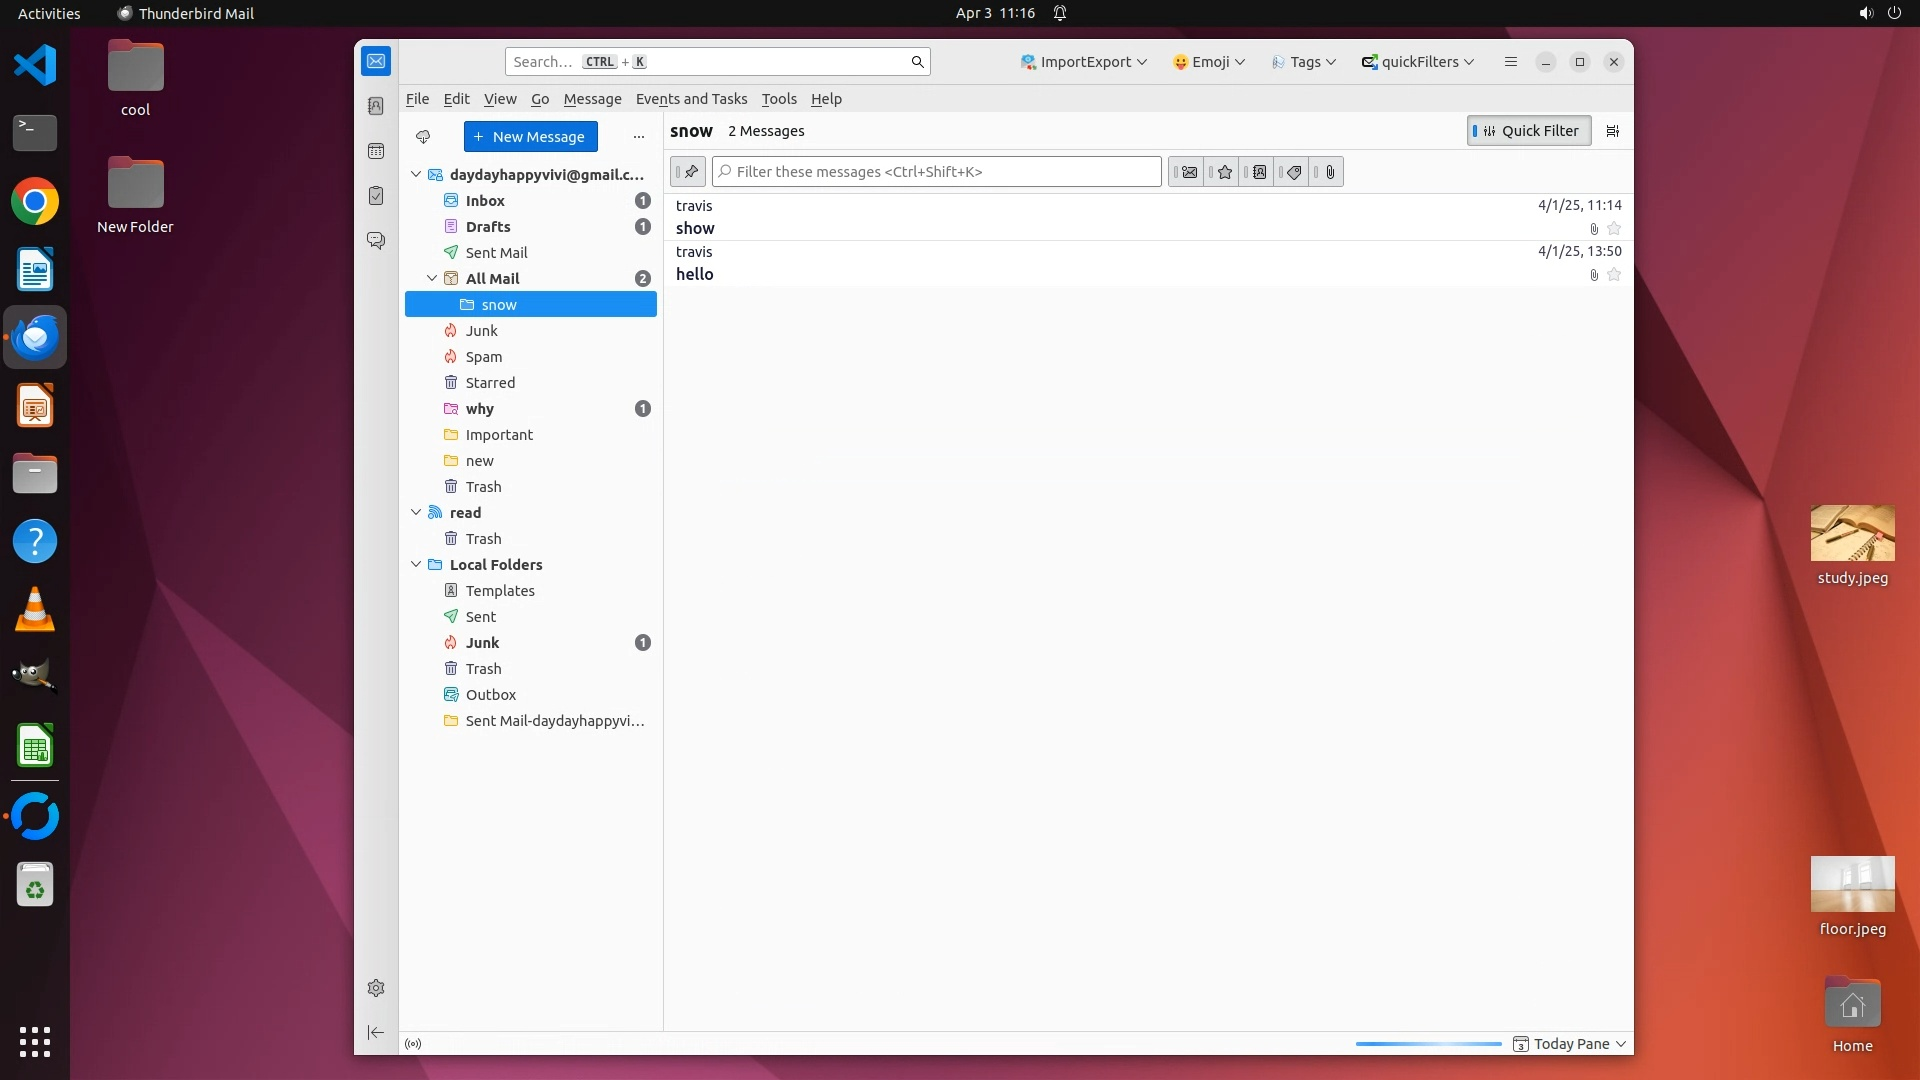1920x1080 pixels.
Task: Open message list display options
Action: click(x=1612, y=131)
